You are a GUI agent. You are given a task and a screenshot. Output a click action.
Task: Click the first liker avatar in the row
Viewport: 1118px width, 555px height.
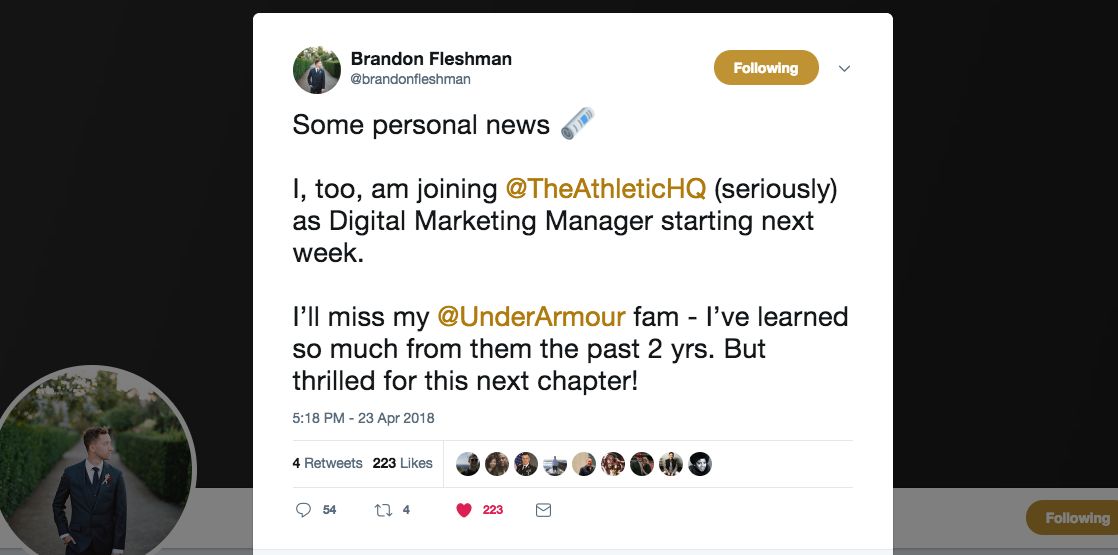click(468, 464)
